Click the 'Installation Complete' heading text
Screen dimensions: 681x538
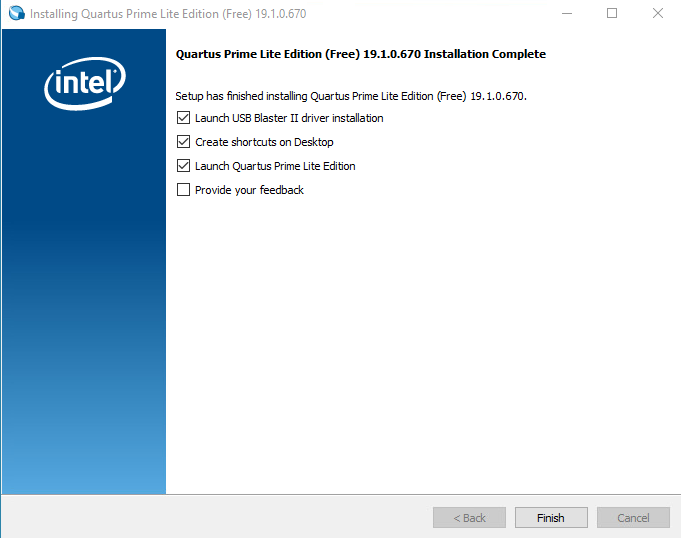(360, 54)
